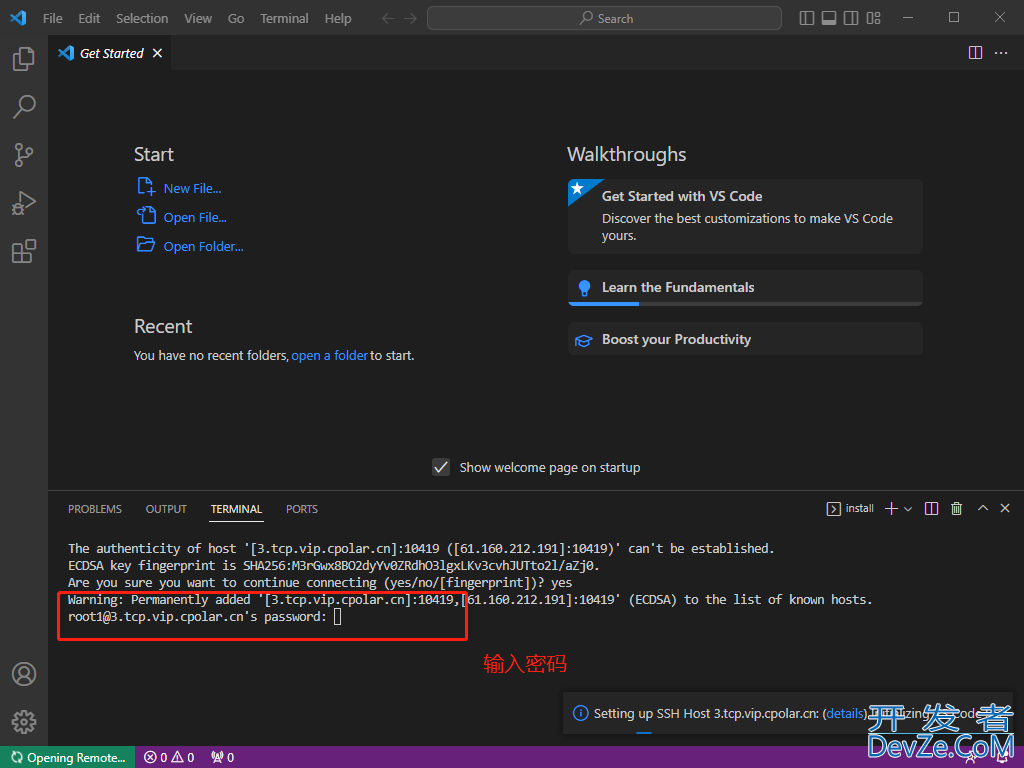Click the Open File... link
This screenshot has height=768, width=1024.
pyautogui.click(x=195, y=217)
